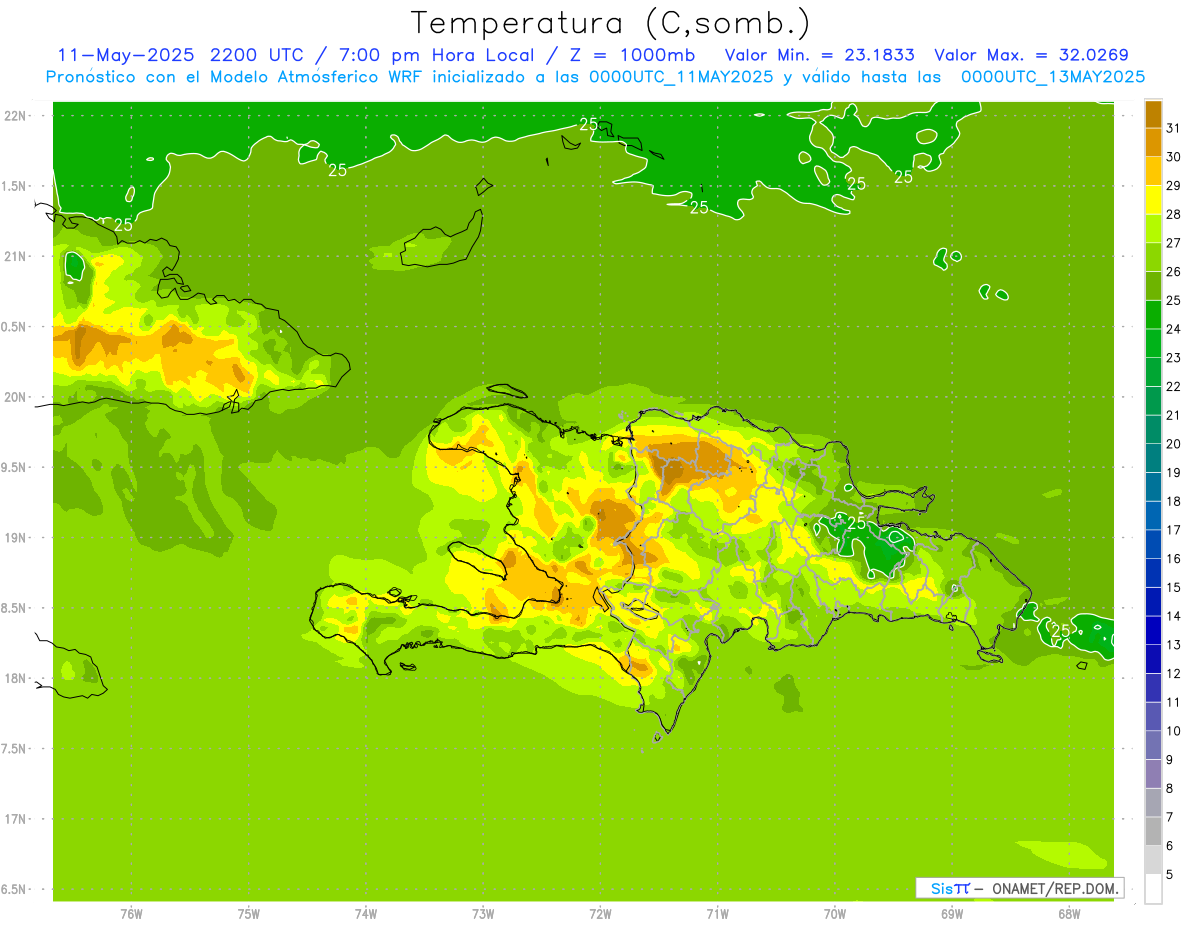1200x927 pixels.
Task: Select the dark blue colorbar swatch between 13 and 14
Action: [x=1153, y=630]
